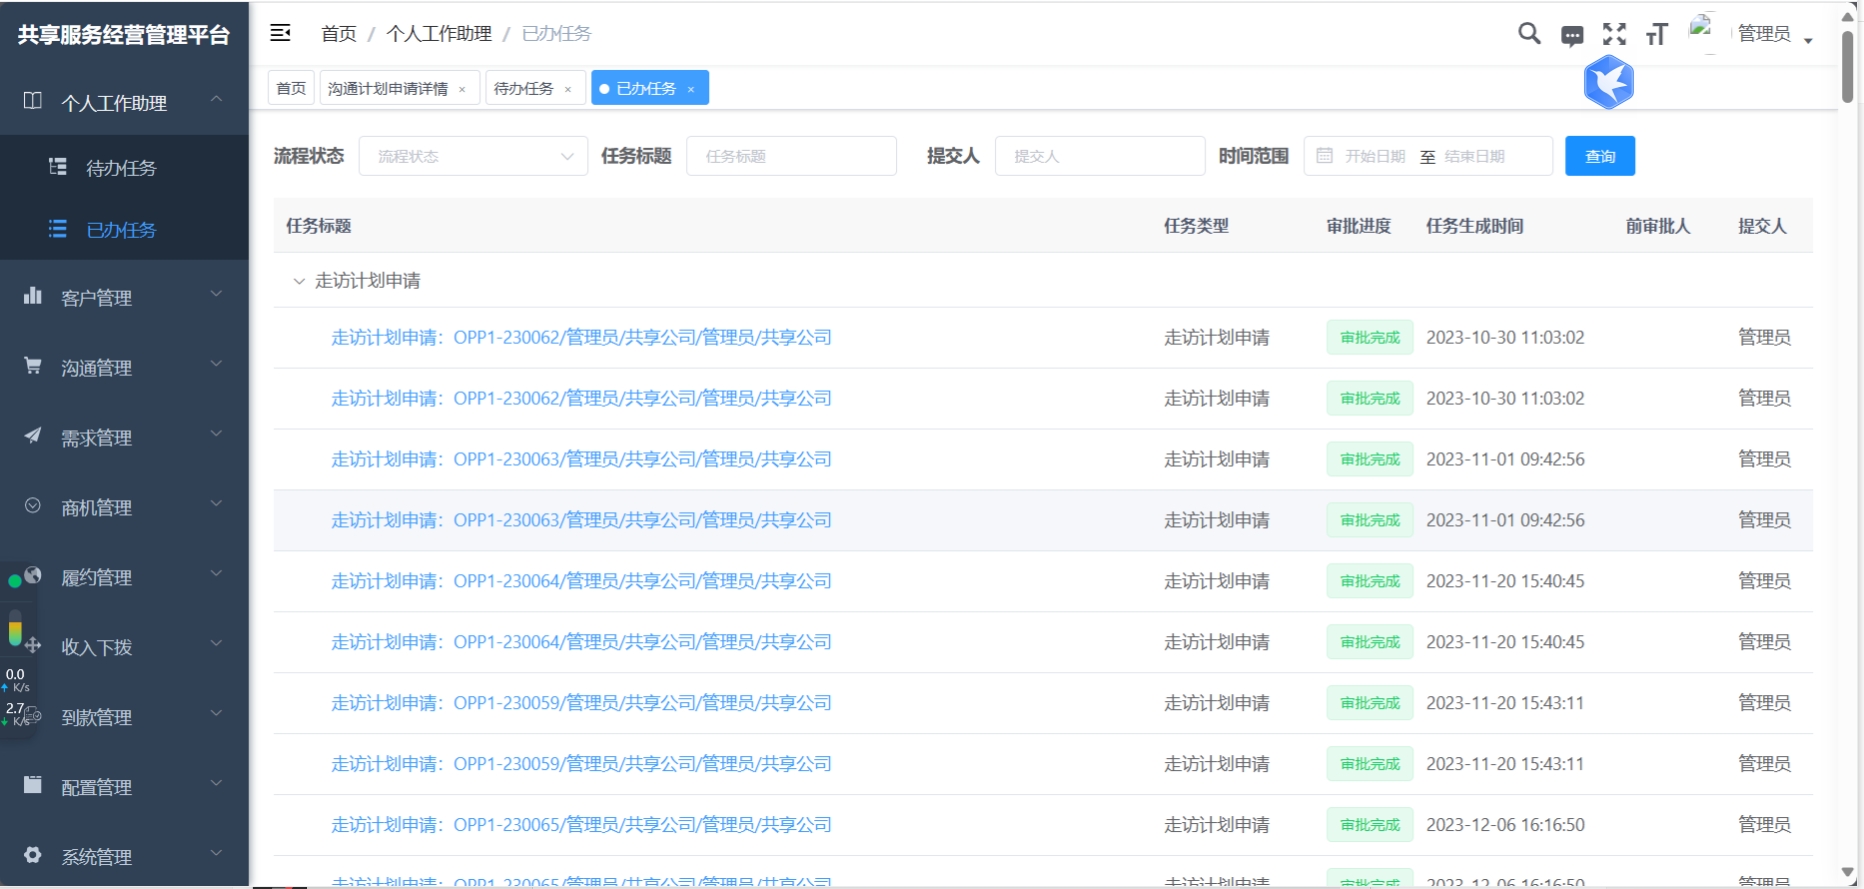Expand the 系统管理 menu chevron
The height and width of the screenshot is (889, 1864).
coord(216,854)
